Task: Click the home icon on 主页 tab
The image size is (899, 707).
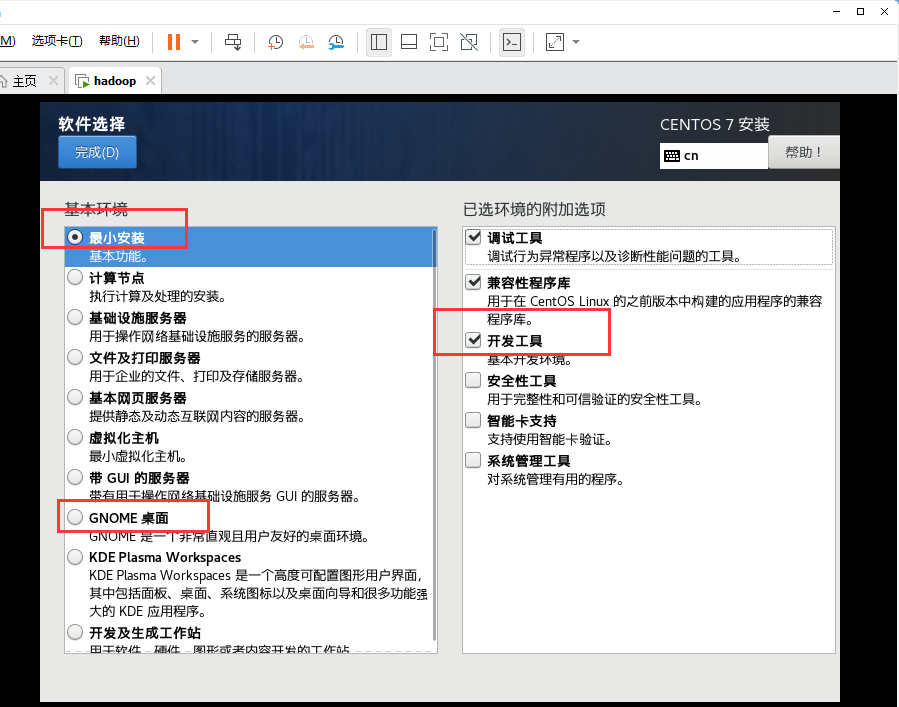Action: 3,81
